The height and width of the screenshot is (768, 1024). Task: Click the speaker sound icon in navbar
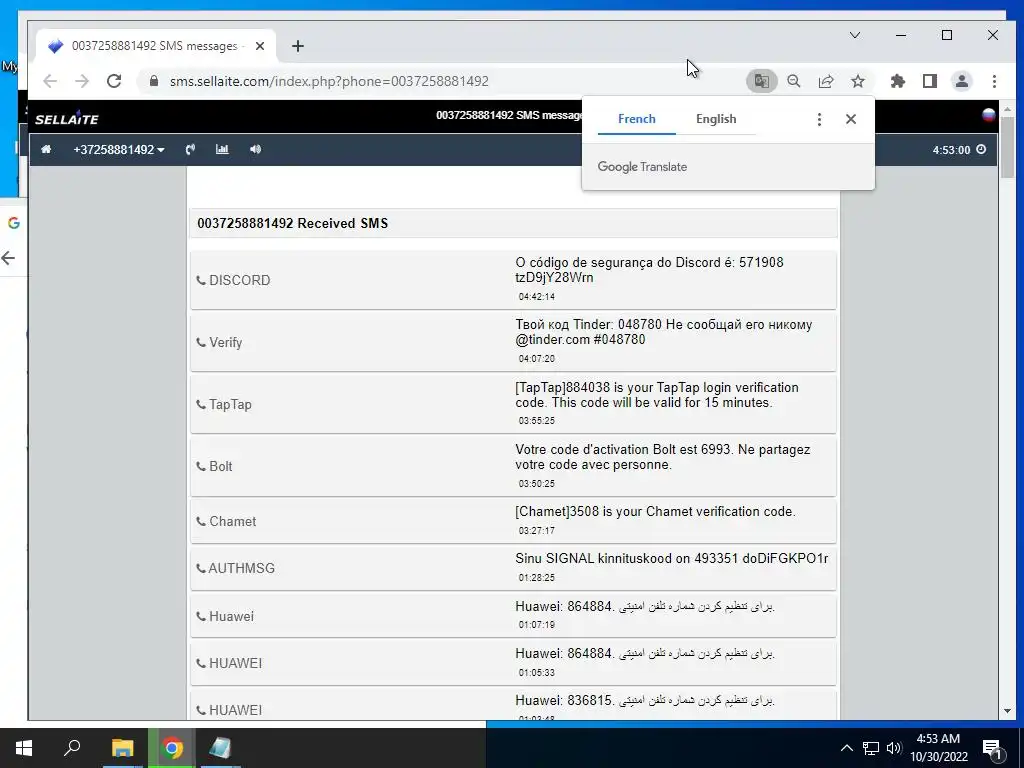[x=255, y=150]
